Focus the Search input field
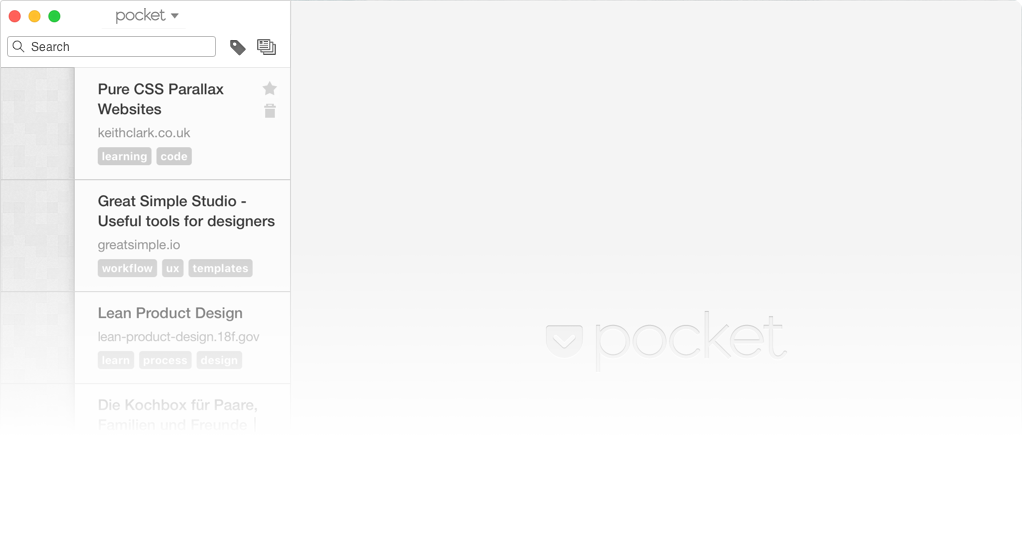 pyautogui.click(x=111, y=46)
